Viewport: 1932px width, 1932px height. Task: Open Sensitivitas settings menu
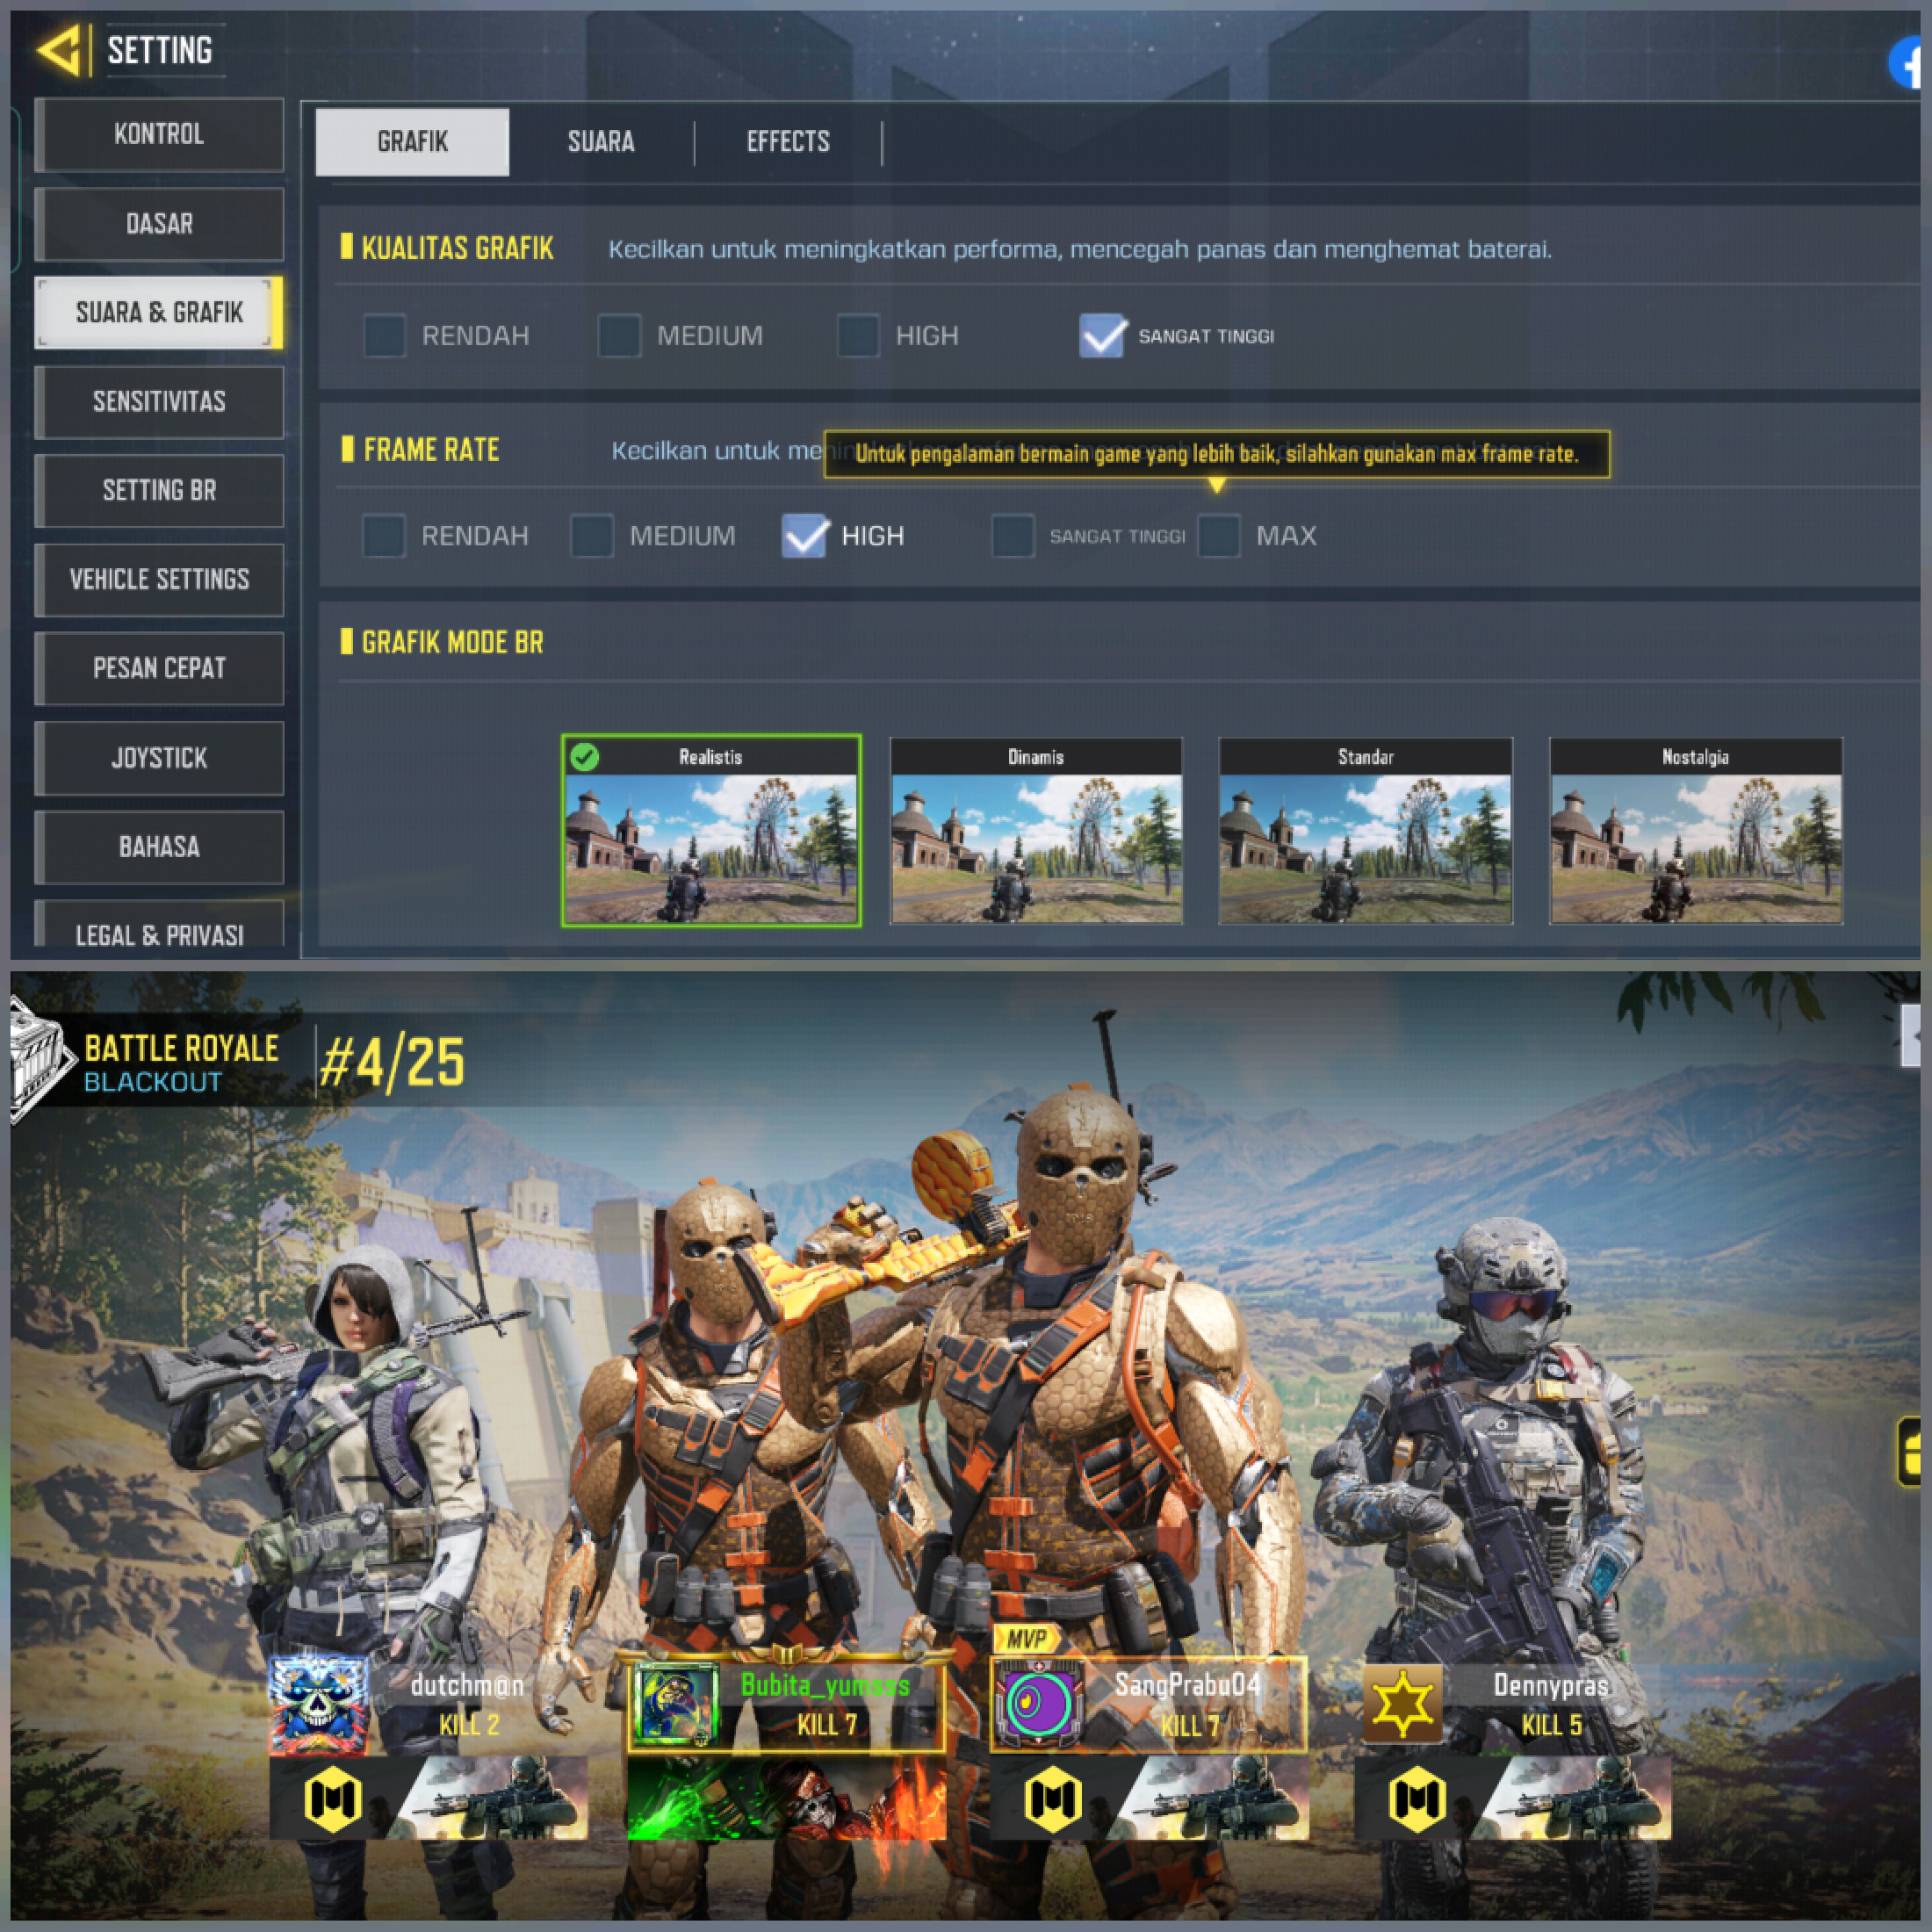159,402
